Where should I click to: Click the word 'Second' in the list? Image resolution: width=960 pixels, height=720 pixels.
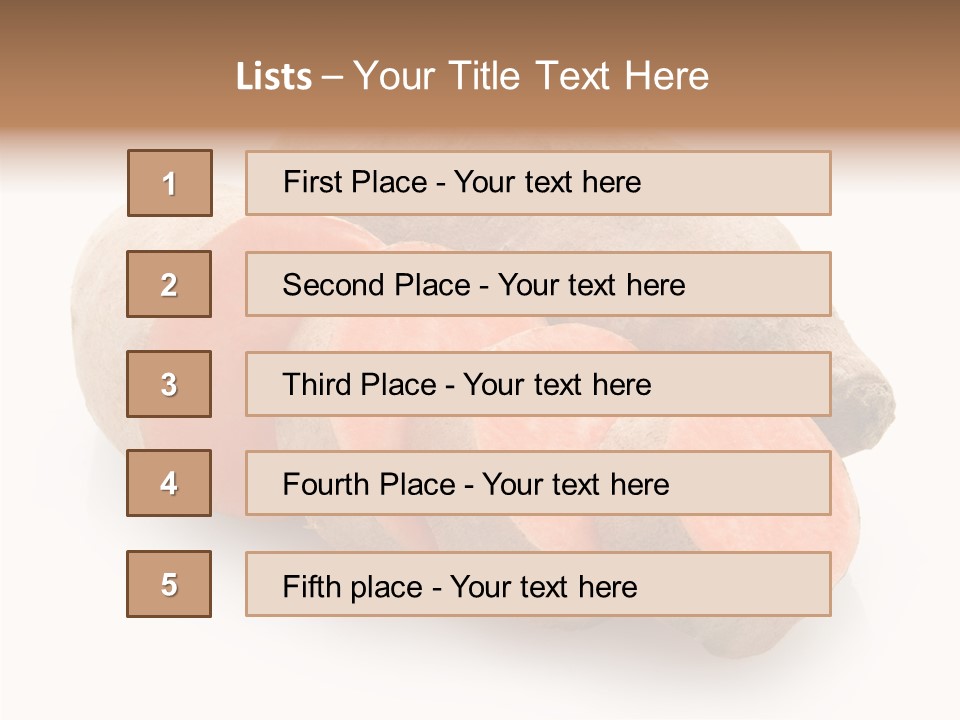click(x=333, y=285)
